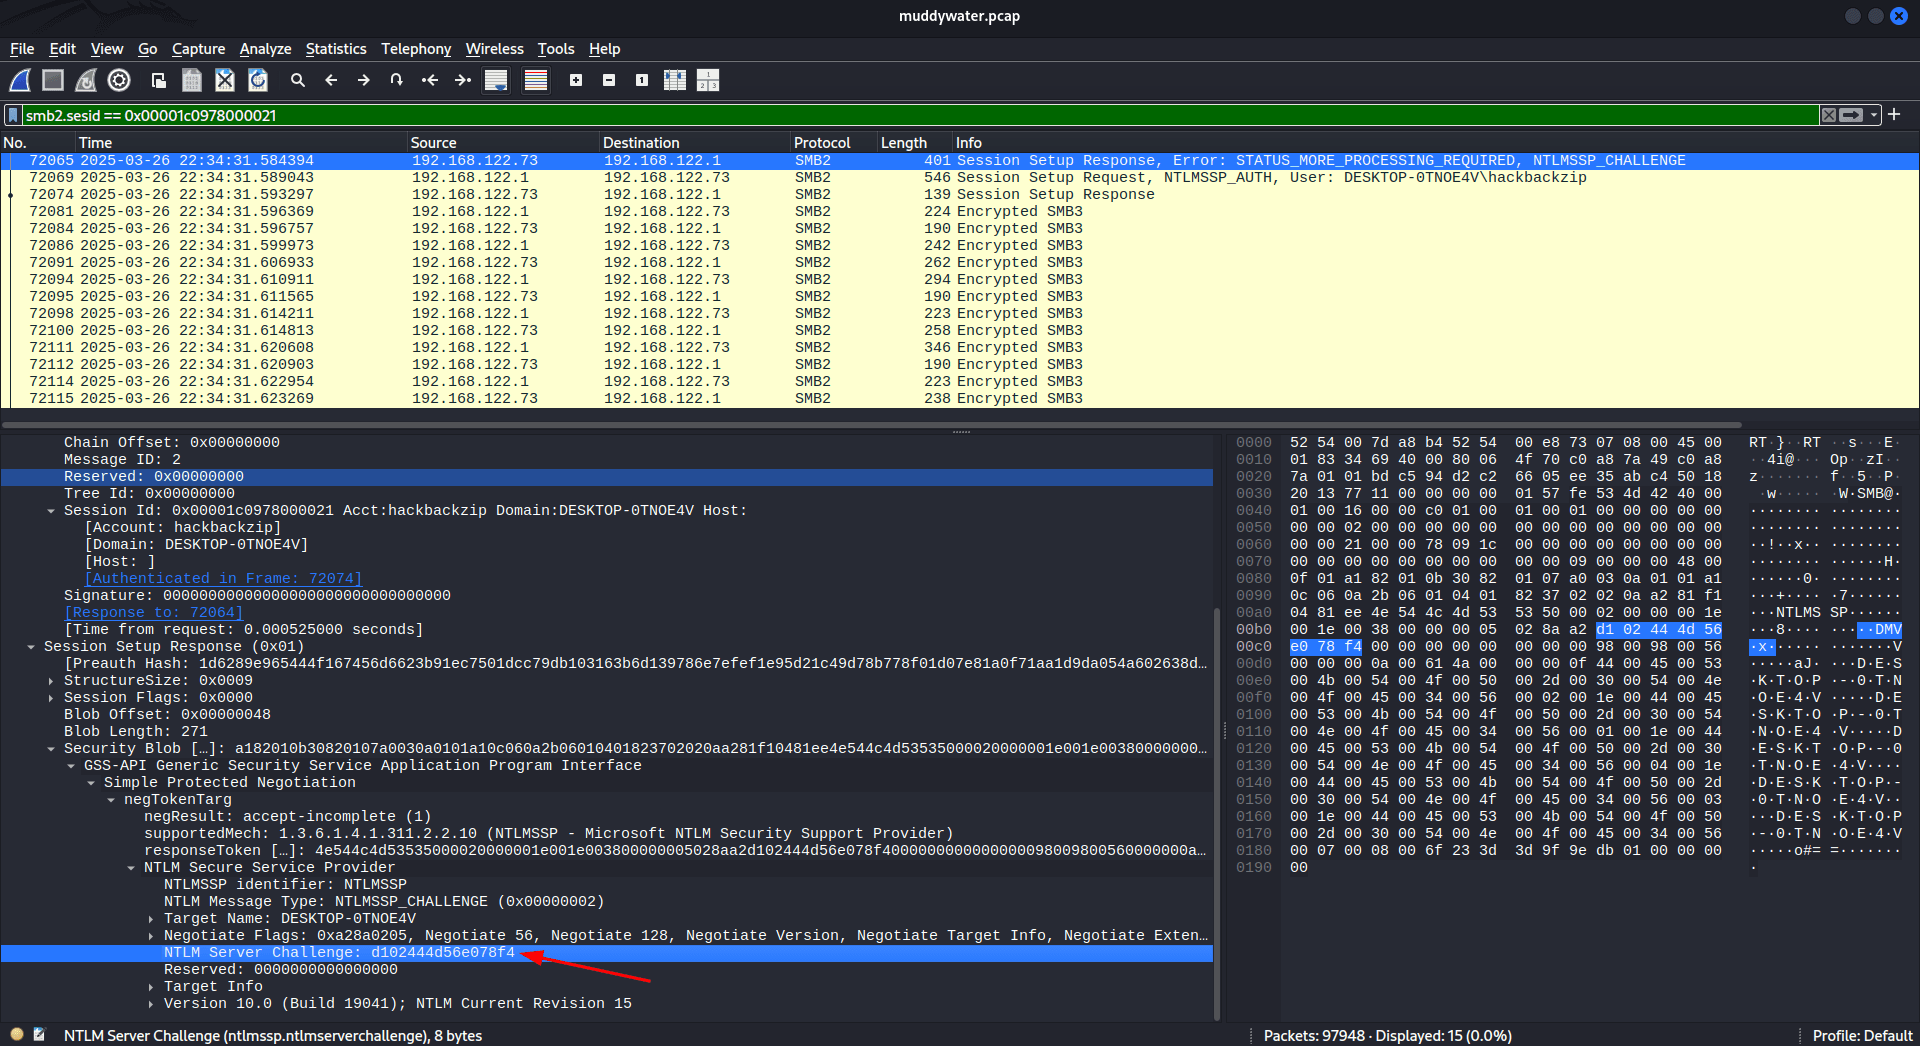Click the Profile: Default status entry
The height and width of the screenshot is (1046, 1920).
click(1862, 1035)
